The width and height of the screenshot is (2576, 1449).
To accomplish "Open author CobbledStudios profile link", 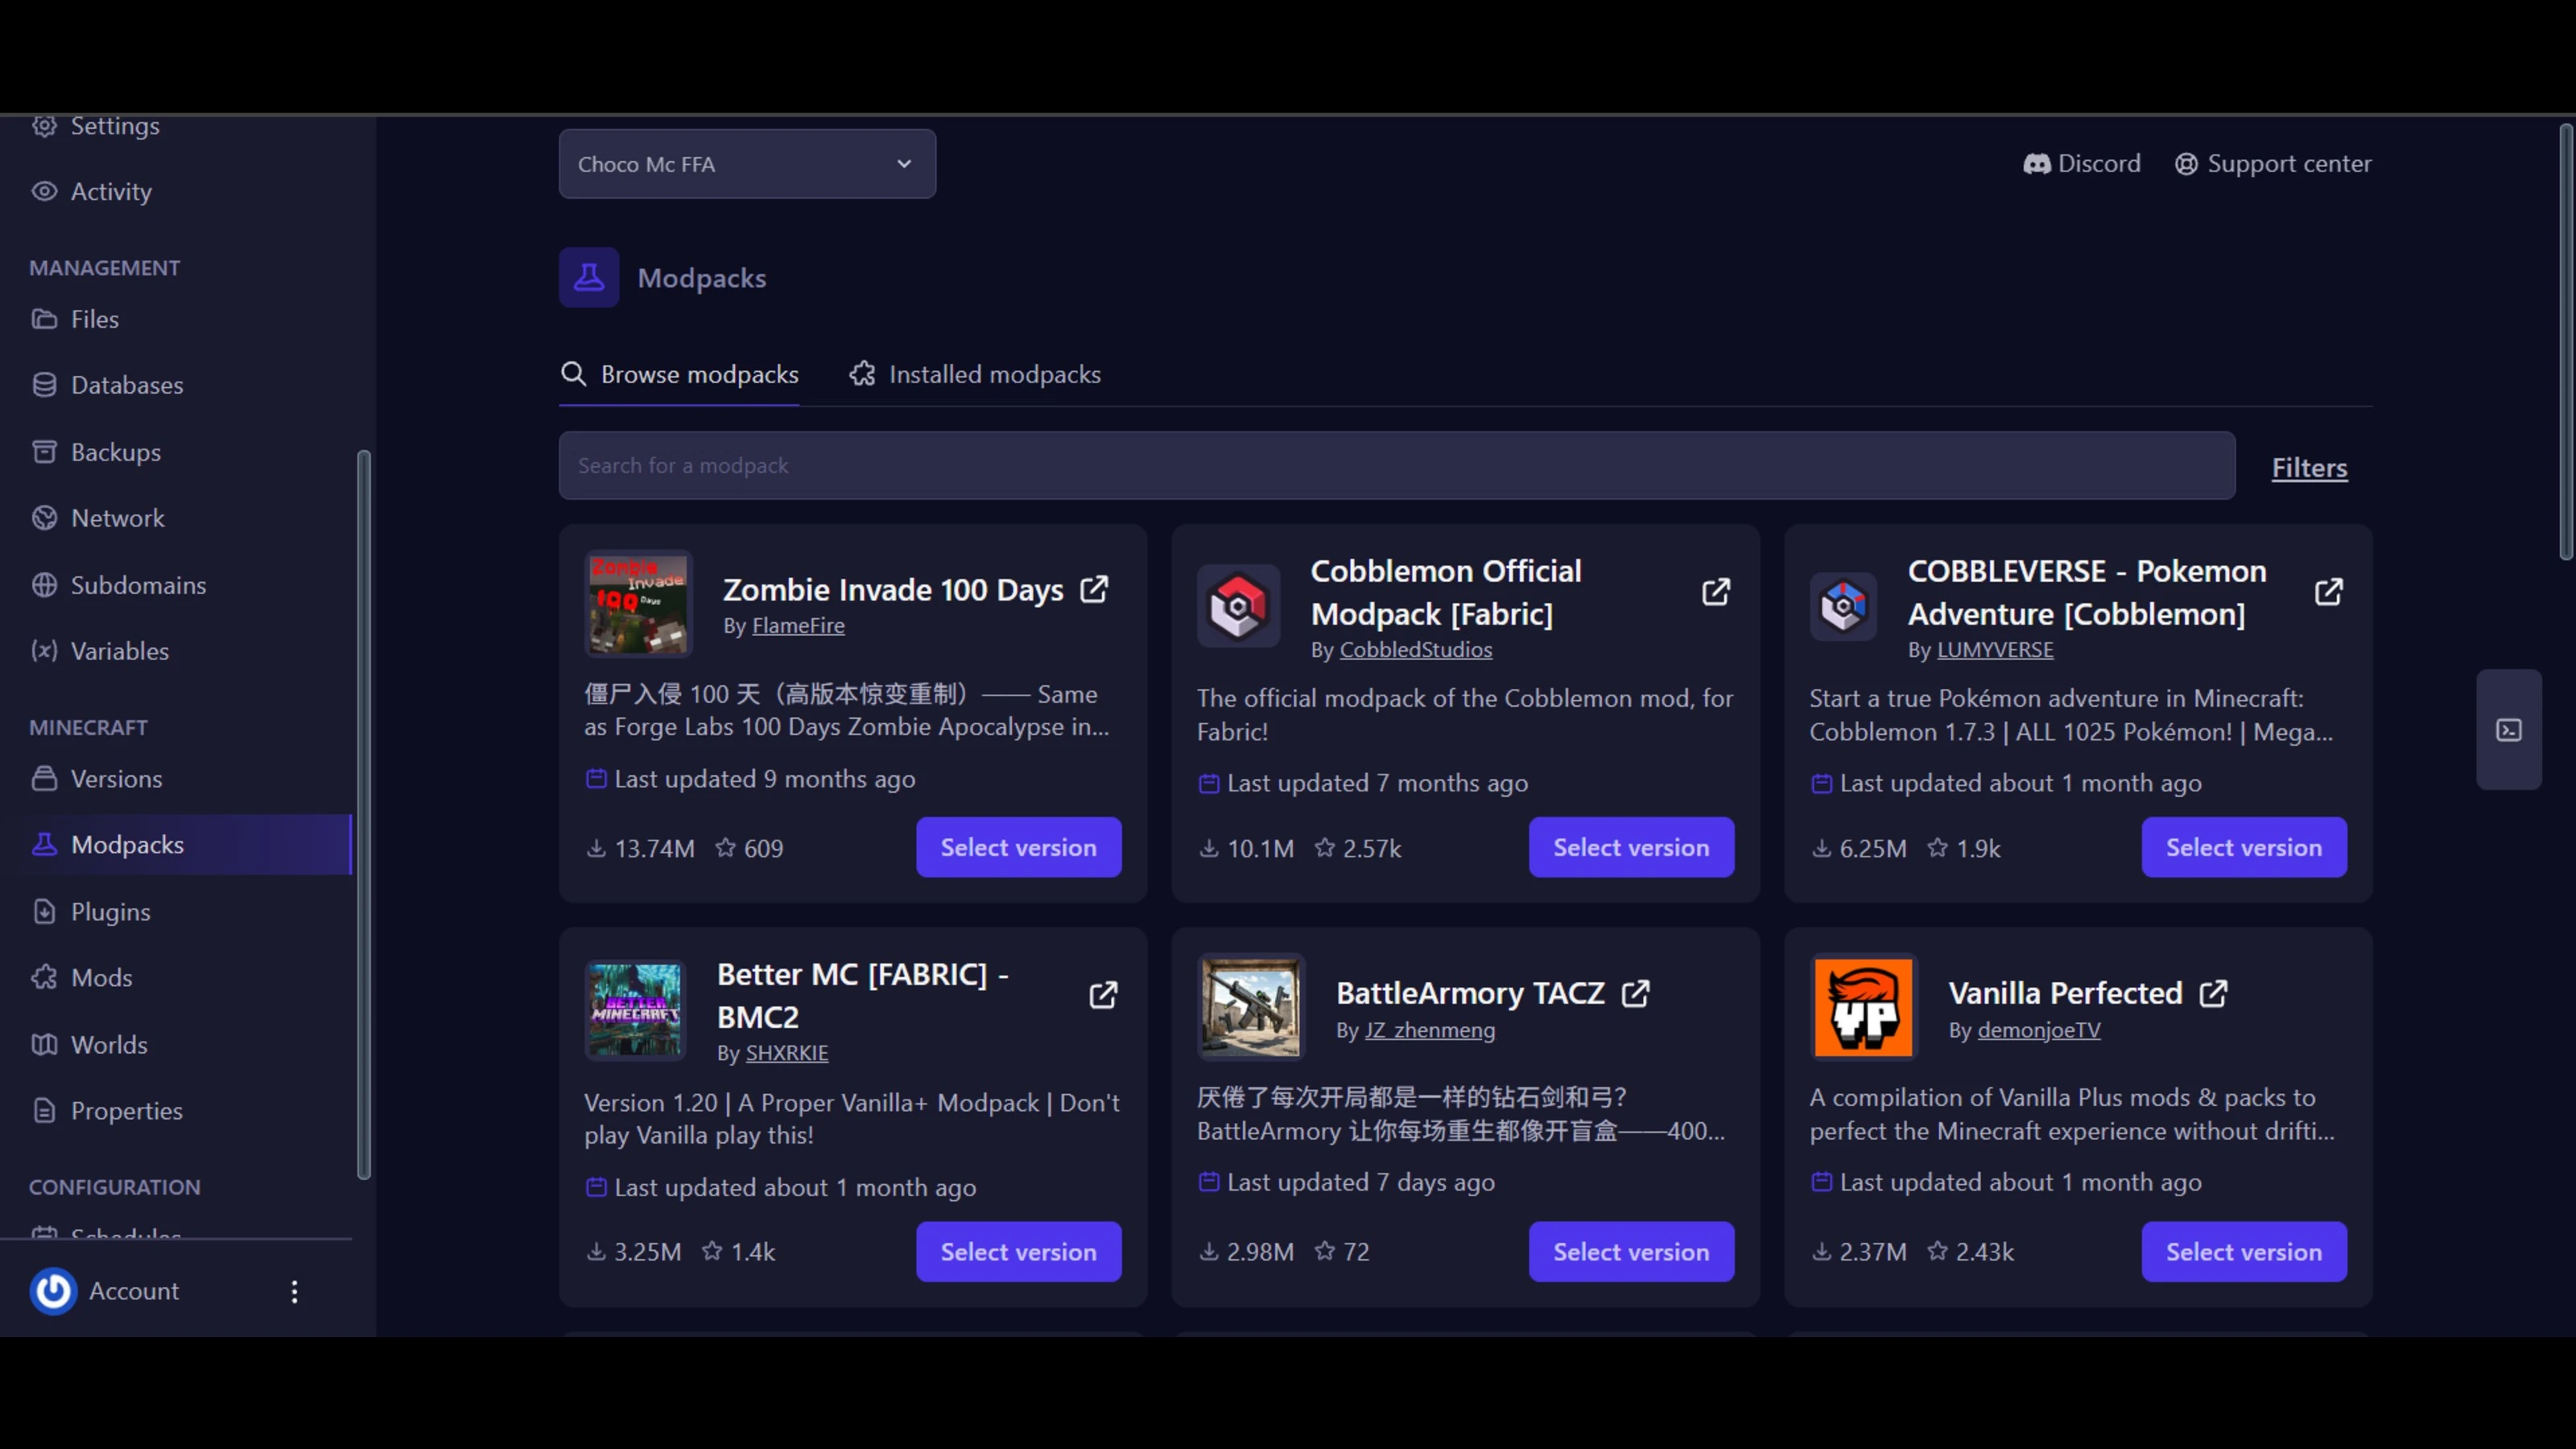I will click(x=1415, y=650).
